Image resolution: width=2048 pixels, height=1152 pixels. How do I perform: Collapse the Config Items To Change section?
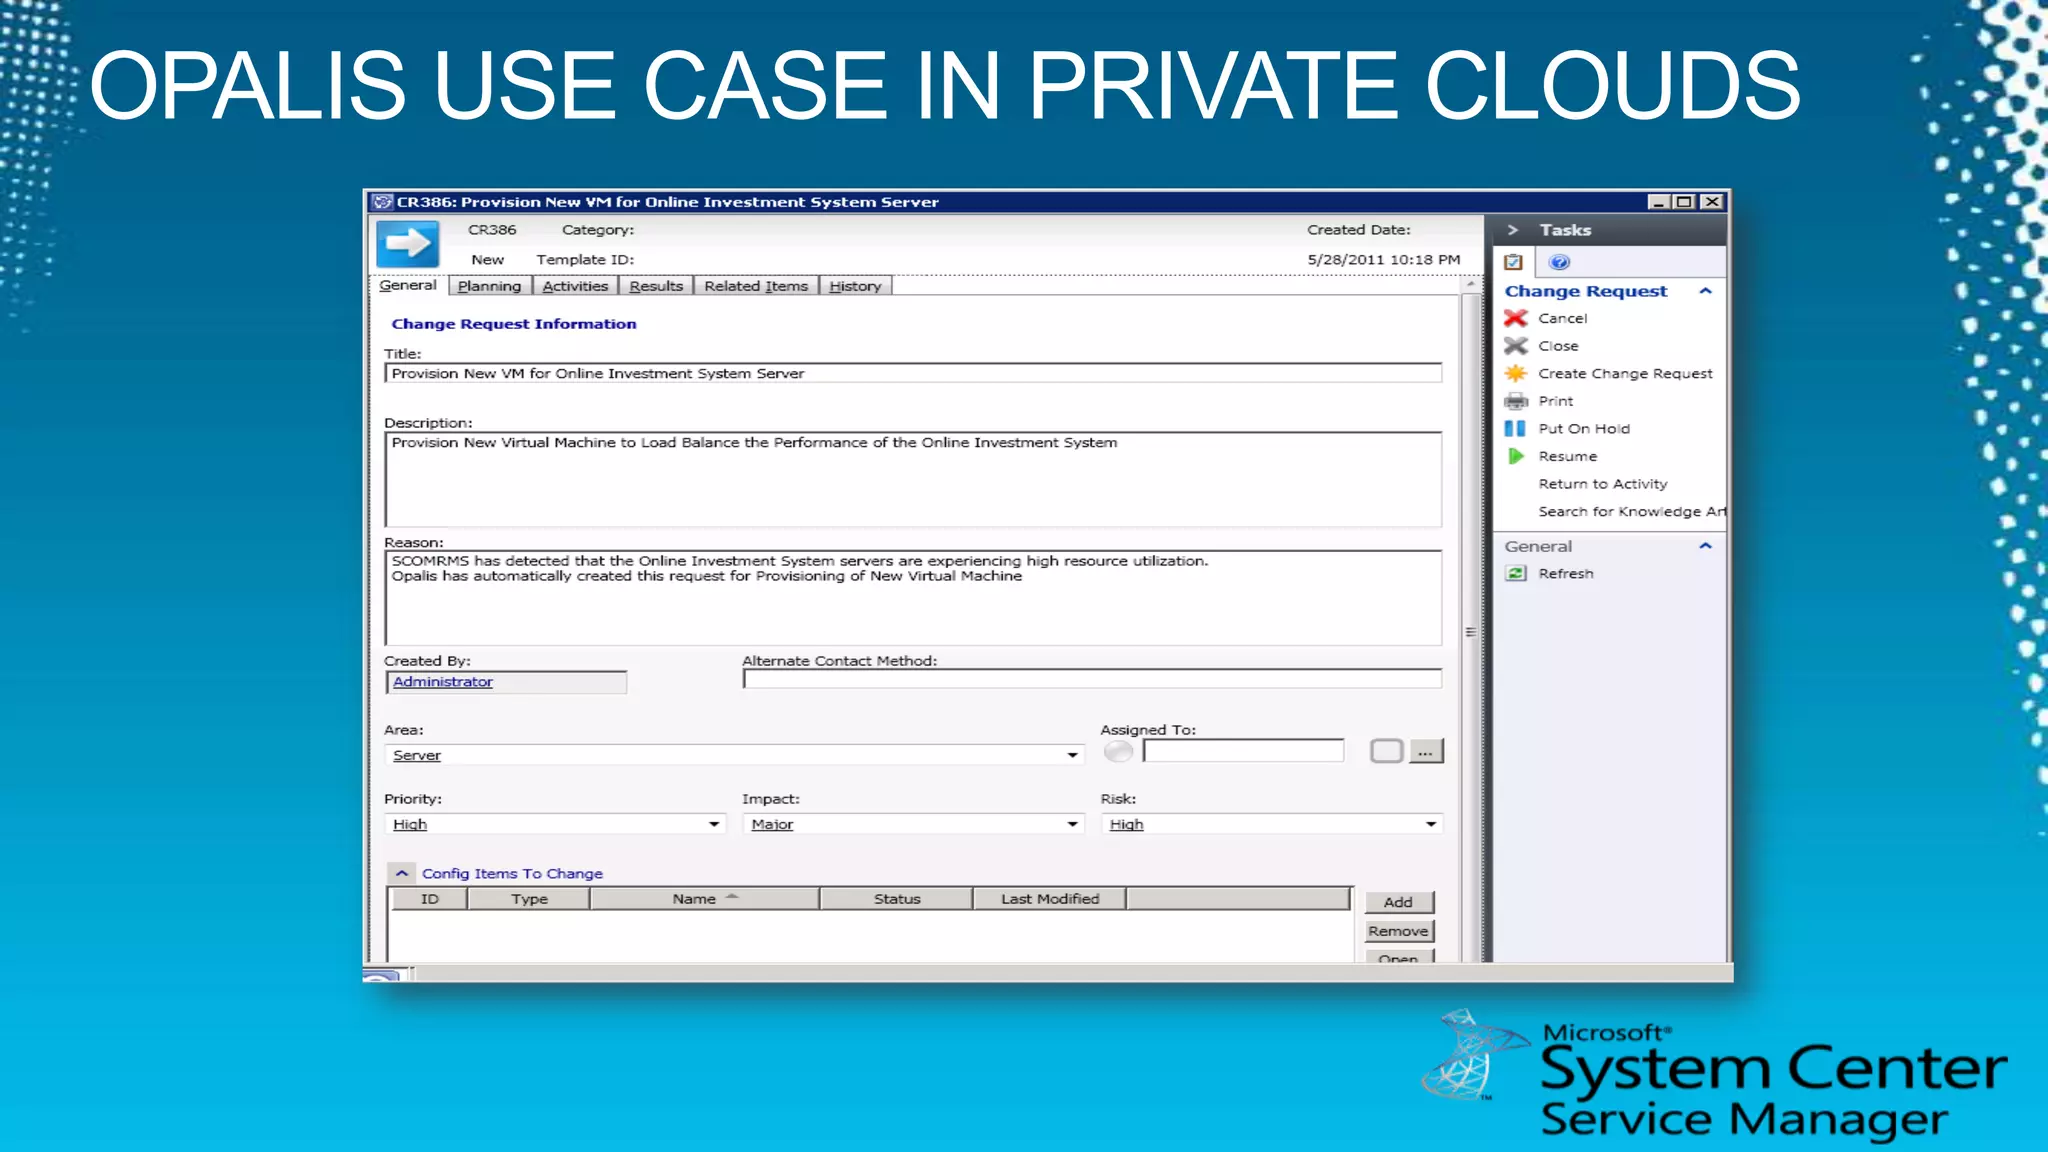(402, 873)
